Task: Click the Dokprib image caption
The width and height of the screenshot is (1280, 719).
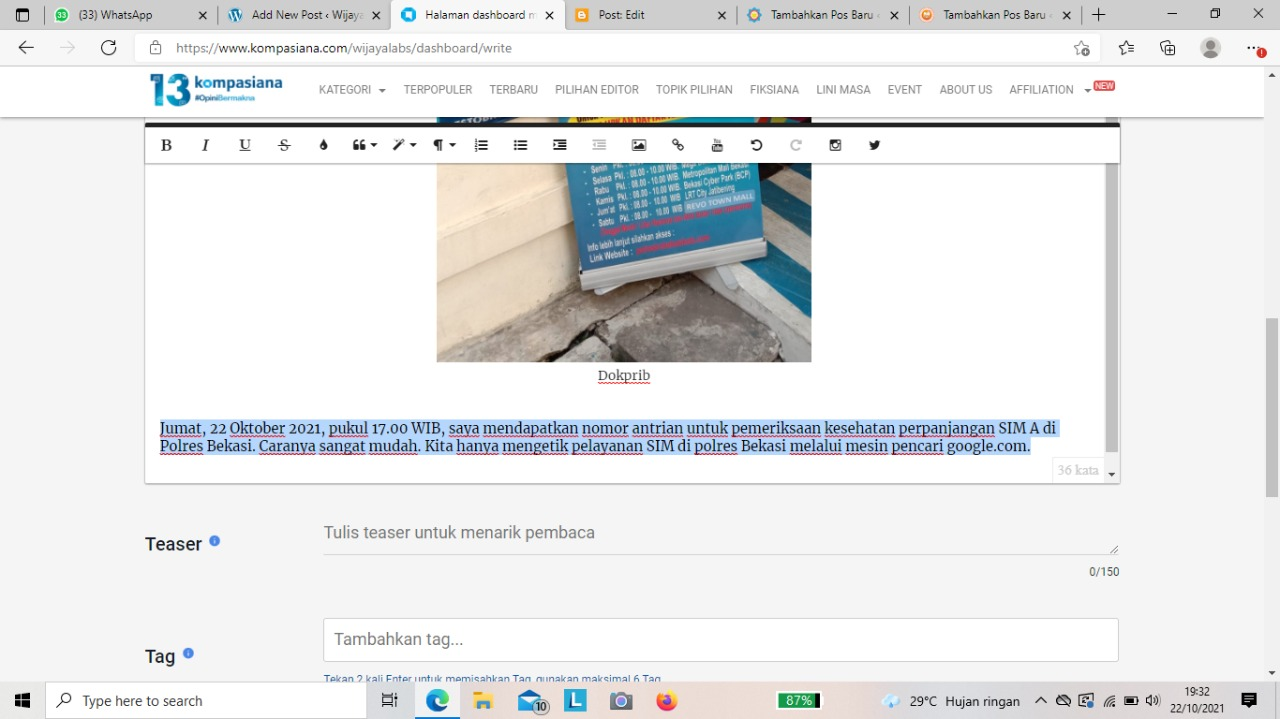Action: [x=624, y=376]
